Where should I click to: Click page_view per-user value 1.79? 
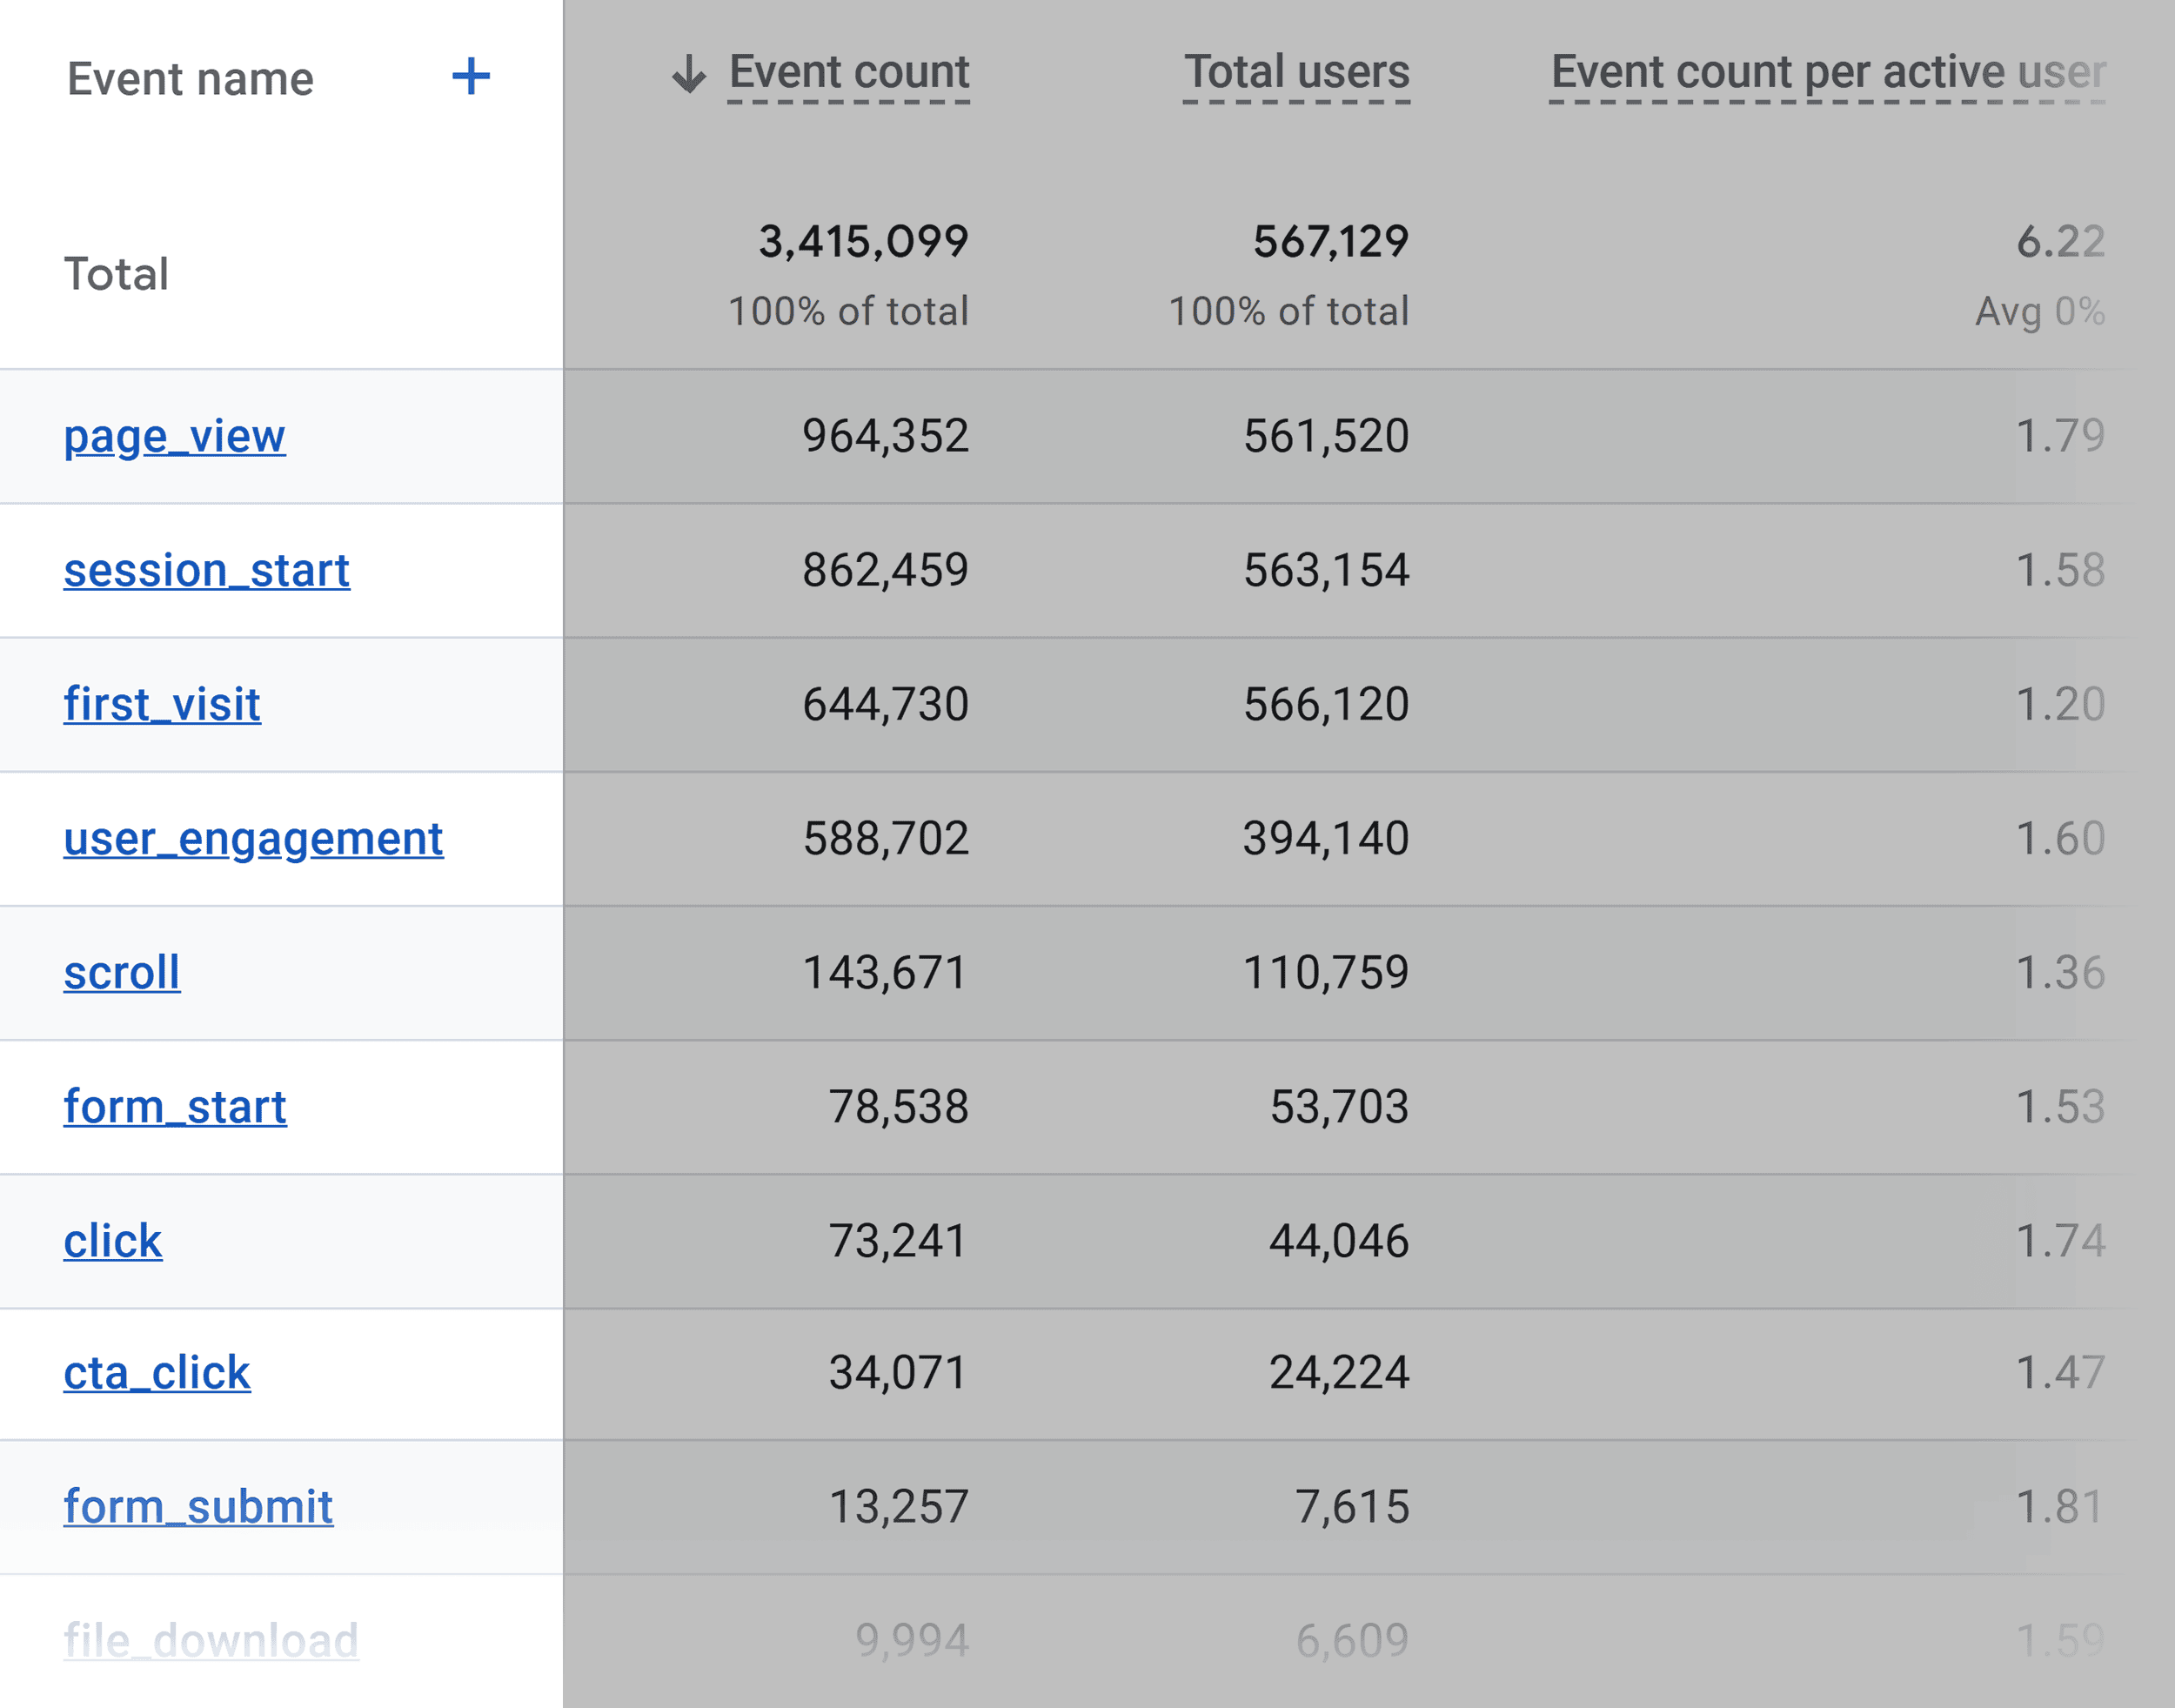click(2060, 436)
